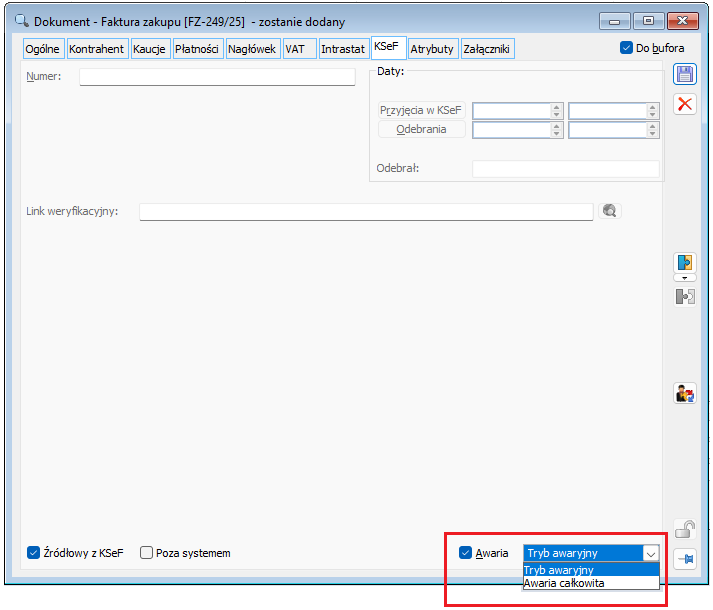The width and height of the screenshot is (713, 610).
Task: Click the padlock unlock icon
Action: tap(684, 529)
